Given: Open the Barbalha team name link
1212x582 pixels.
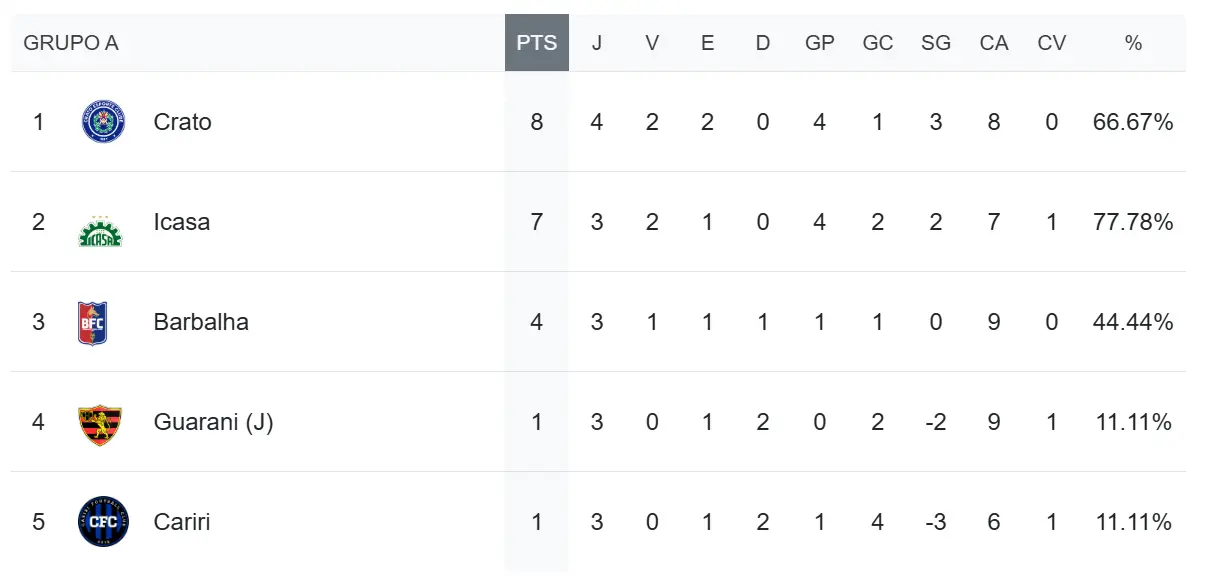Looking at the screenshot, I should click(x=201, y=322).
